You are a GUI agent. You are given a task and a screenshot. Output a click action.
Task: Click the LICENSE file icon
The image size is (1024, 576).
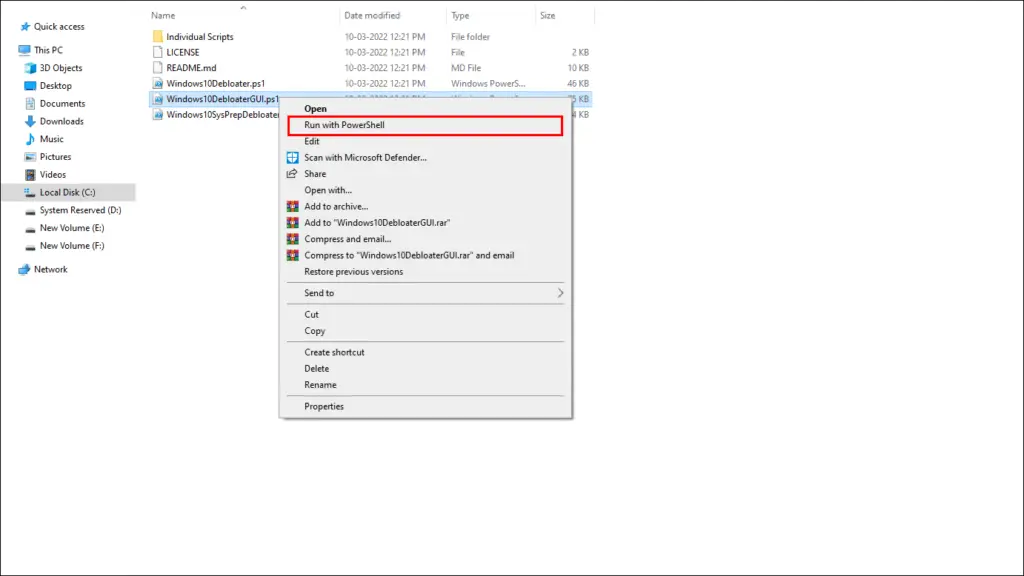(157, 52)
